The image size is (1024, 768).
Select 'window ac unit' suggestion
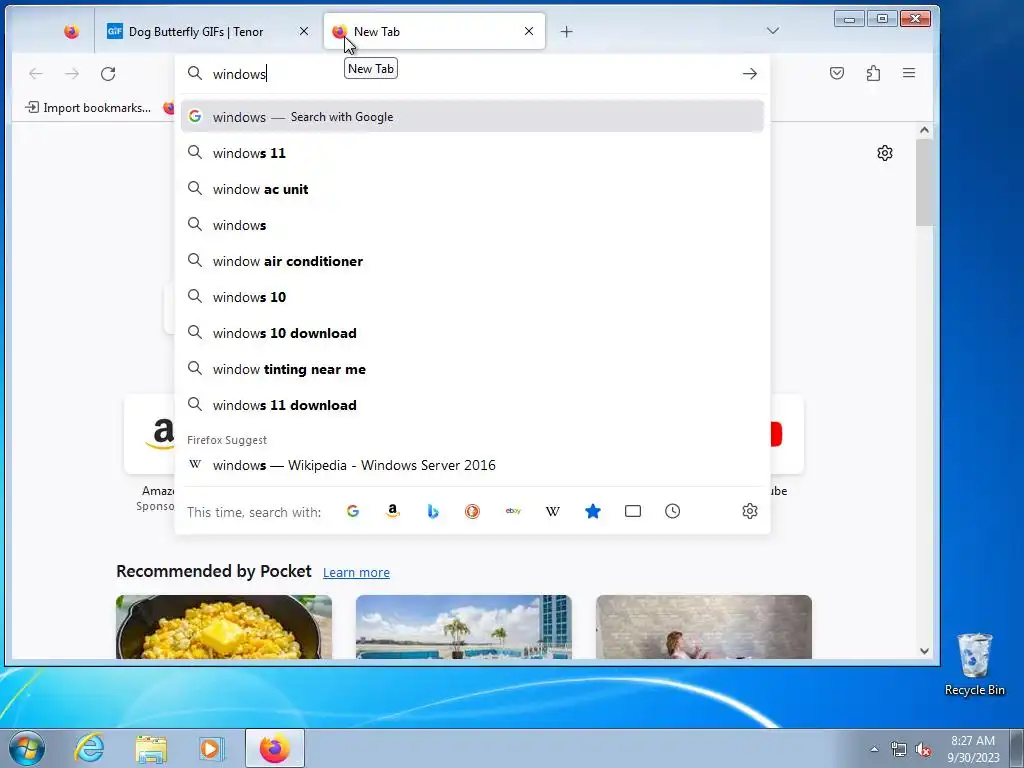tap(472, 189)
